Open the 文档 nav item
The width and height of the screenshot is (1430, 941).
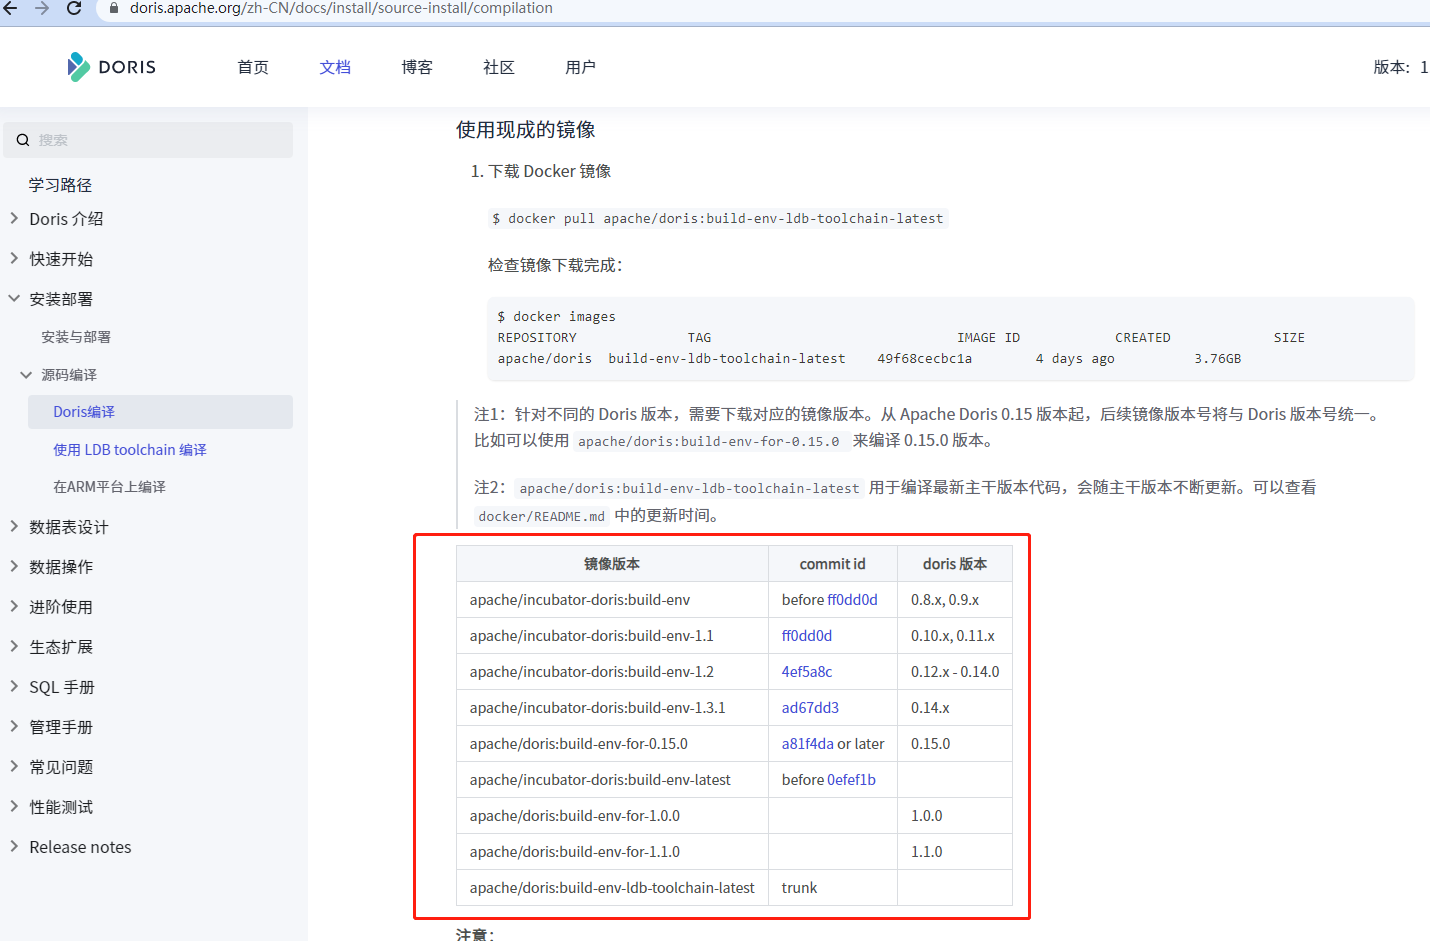click(335, 67)
